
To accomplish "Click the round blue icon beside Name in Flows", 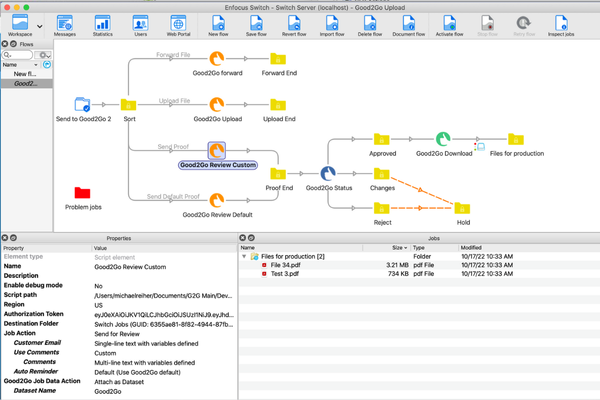I will click(x=47, y=65).
